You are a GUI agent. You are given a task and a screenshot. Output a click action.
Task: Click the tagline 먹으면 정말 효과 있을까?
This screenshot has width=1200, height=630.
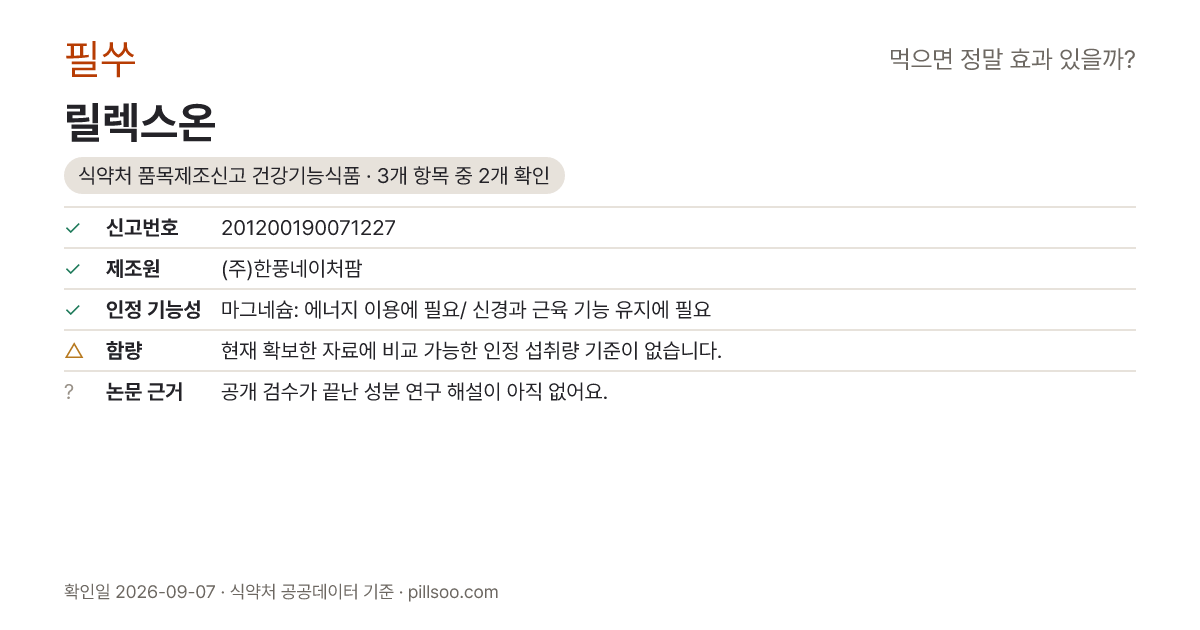click(x=1012, y=59)
